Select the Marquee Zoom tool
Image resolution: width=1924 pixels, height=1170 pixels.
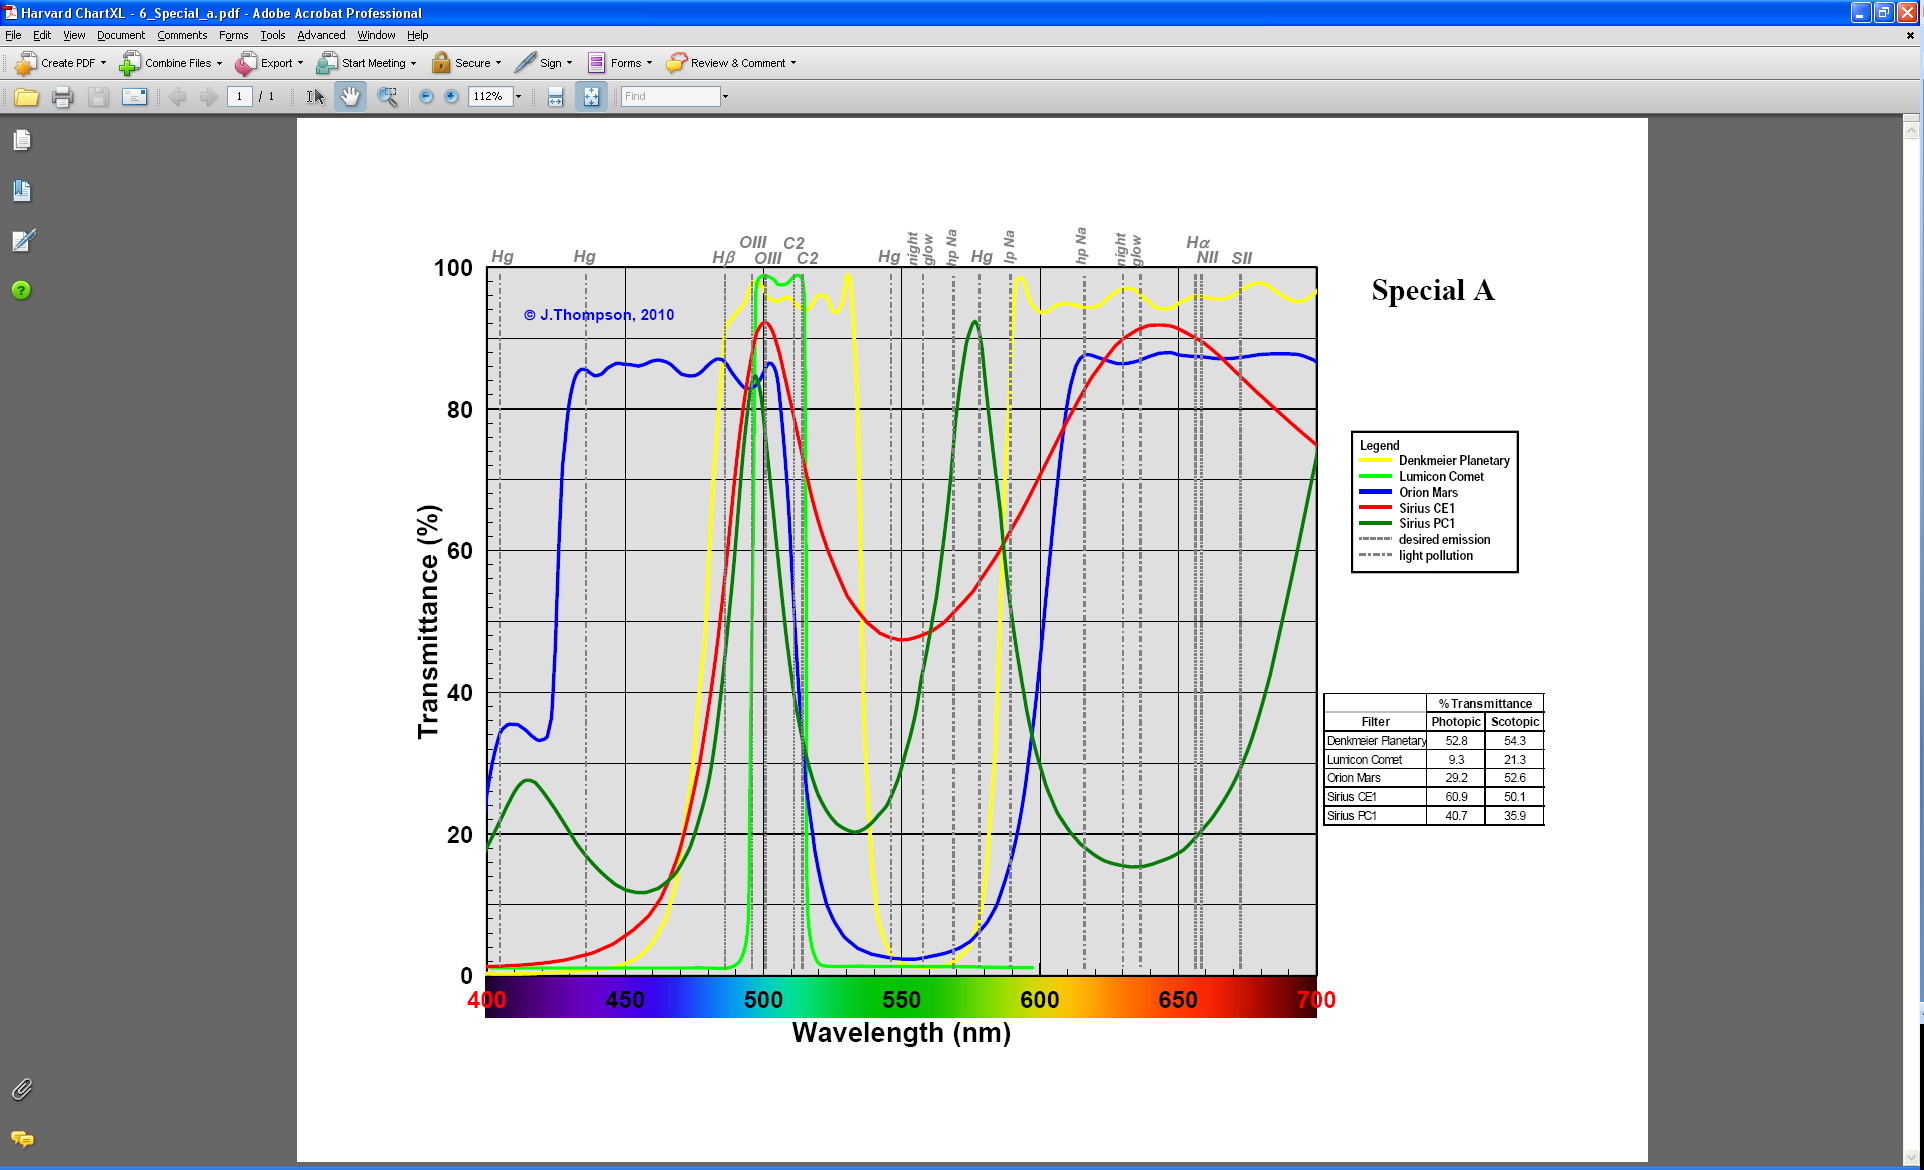pyautogui.click(x=387, y=97)
